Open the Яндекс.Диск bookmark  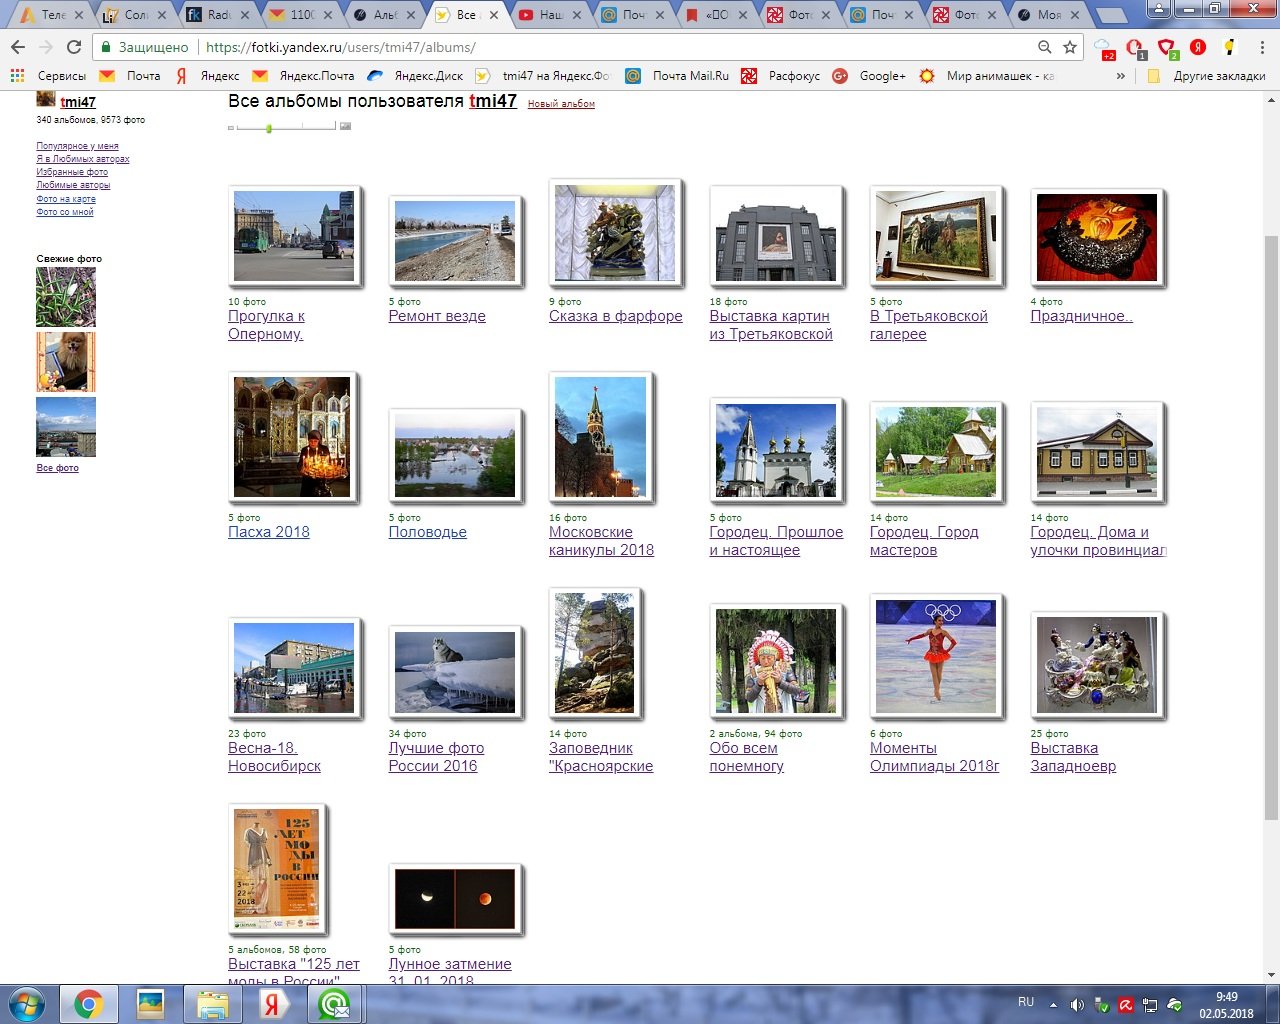[x=416, y=76]
